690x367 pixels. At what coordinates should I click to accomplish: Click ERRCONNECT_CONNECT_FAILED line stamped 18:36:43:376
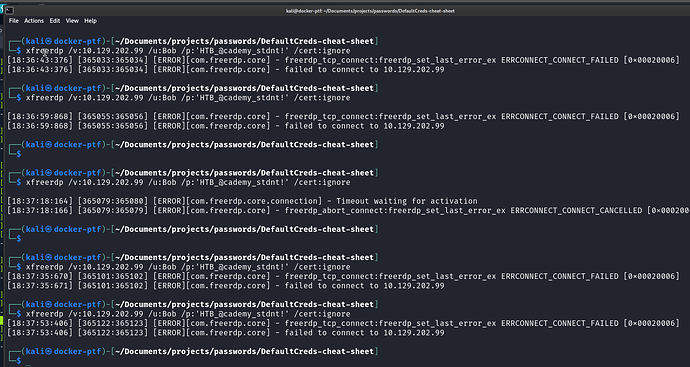[x=344, y=60]
